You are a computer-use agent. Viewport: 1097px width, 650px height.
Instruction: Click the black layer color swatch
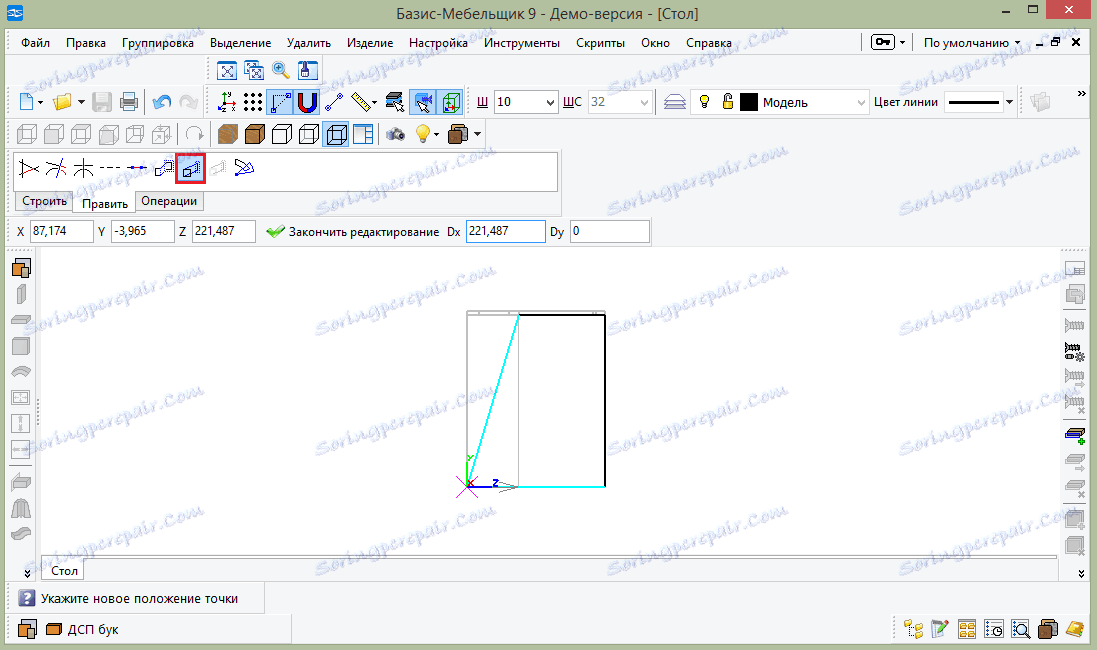pos(749,102)
